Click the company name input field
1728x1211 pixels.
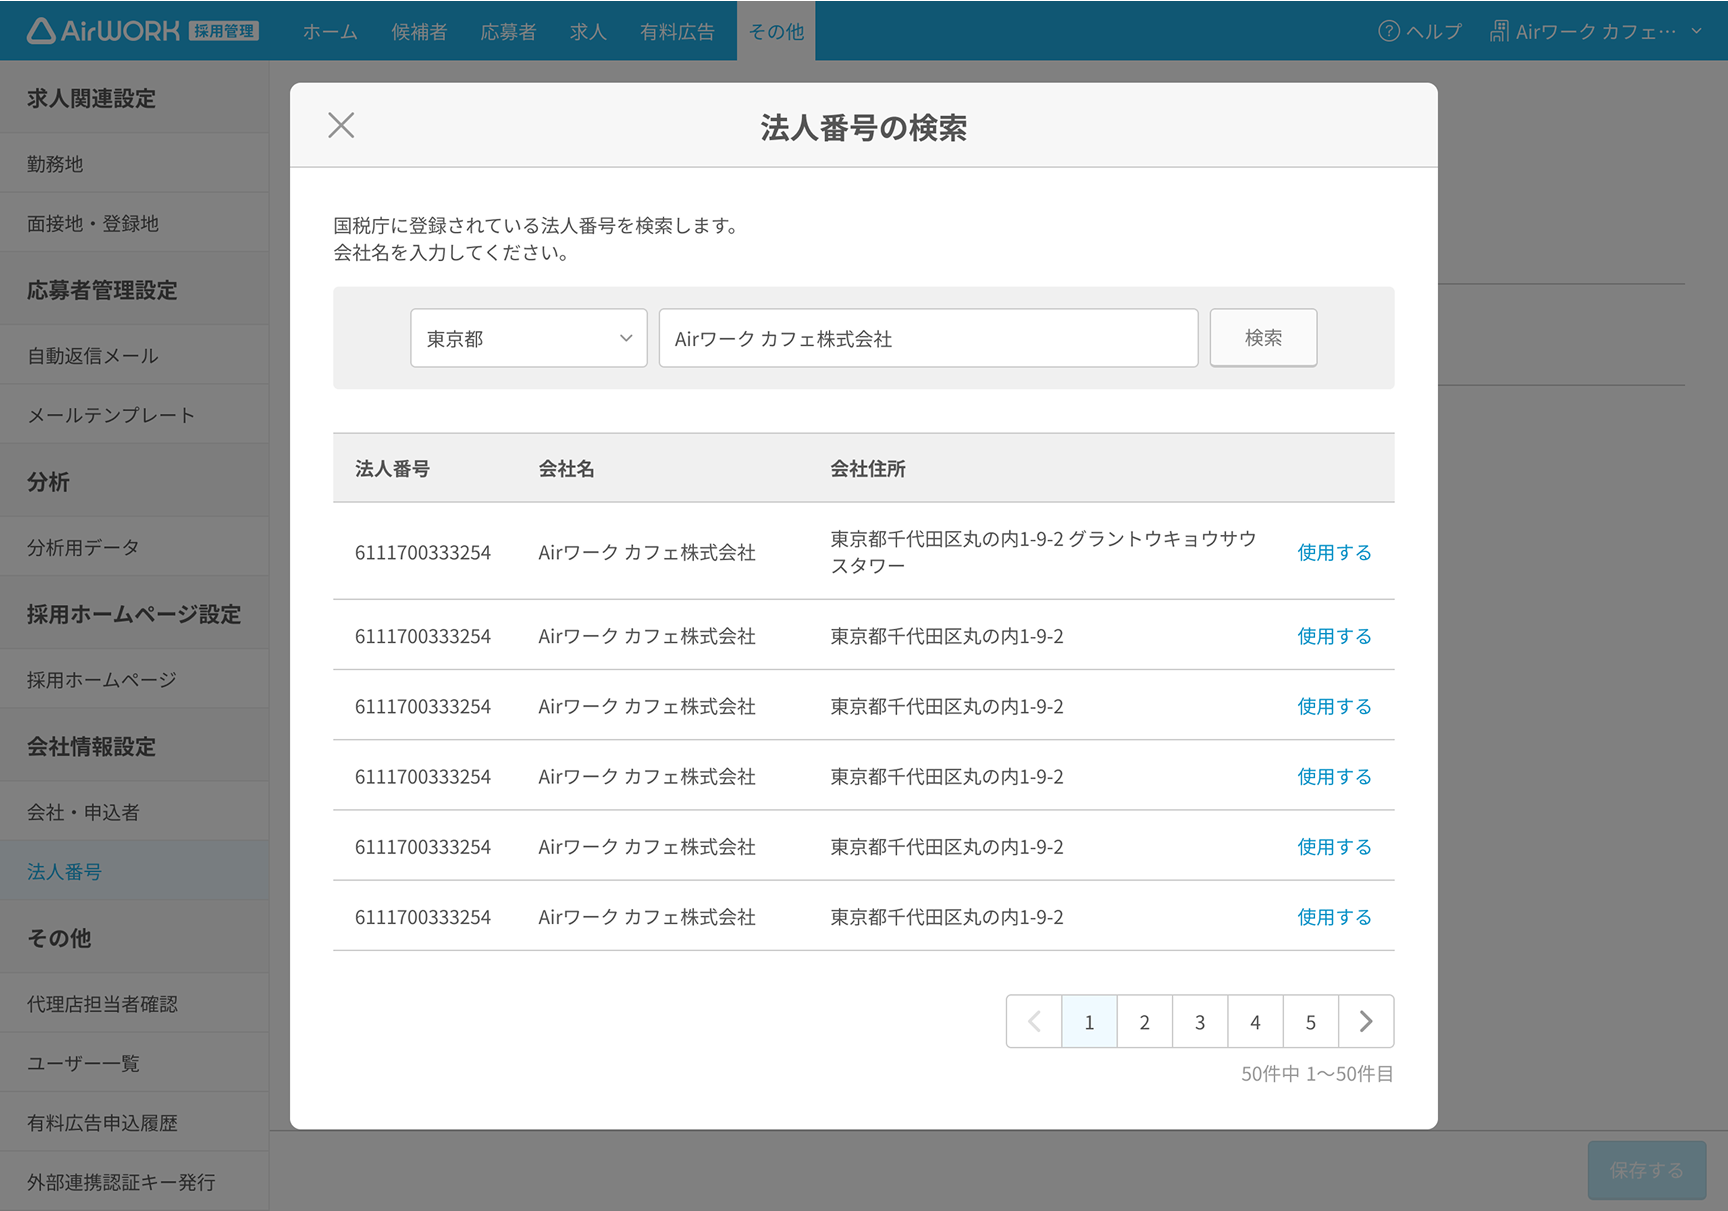(928, 338)
